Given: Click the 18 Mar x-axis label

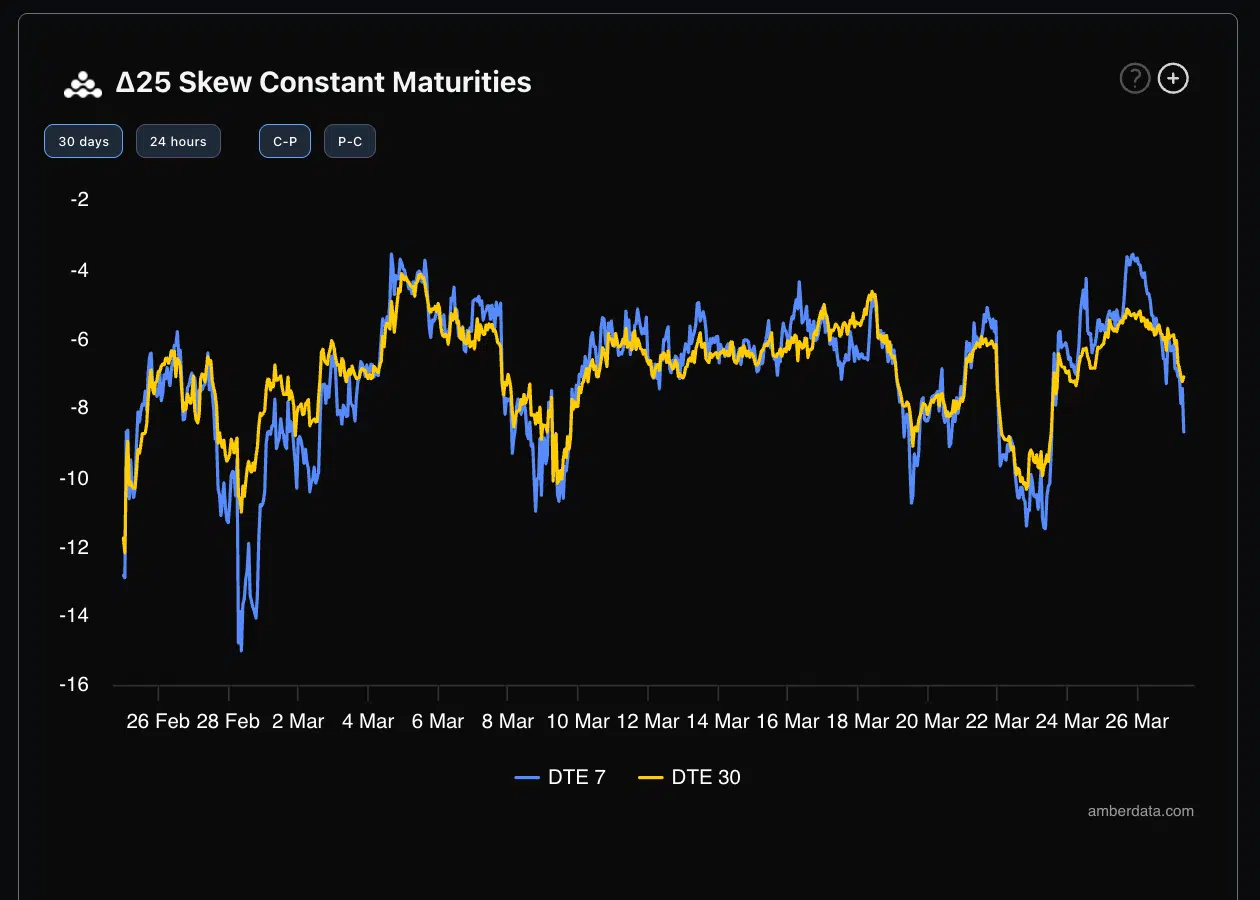Looking at the screenshot, I should tap(858, 721).
